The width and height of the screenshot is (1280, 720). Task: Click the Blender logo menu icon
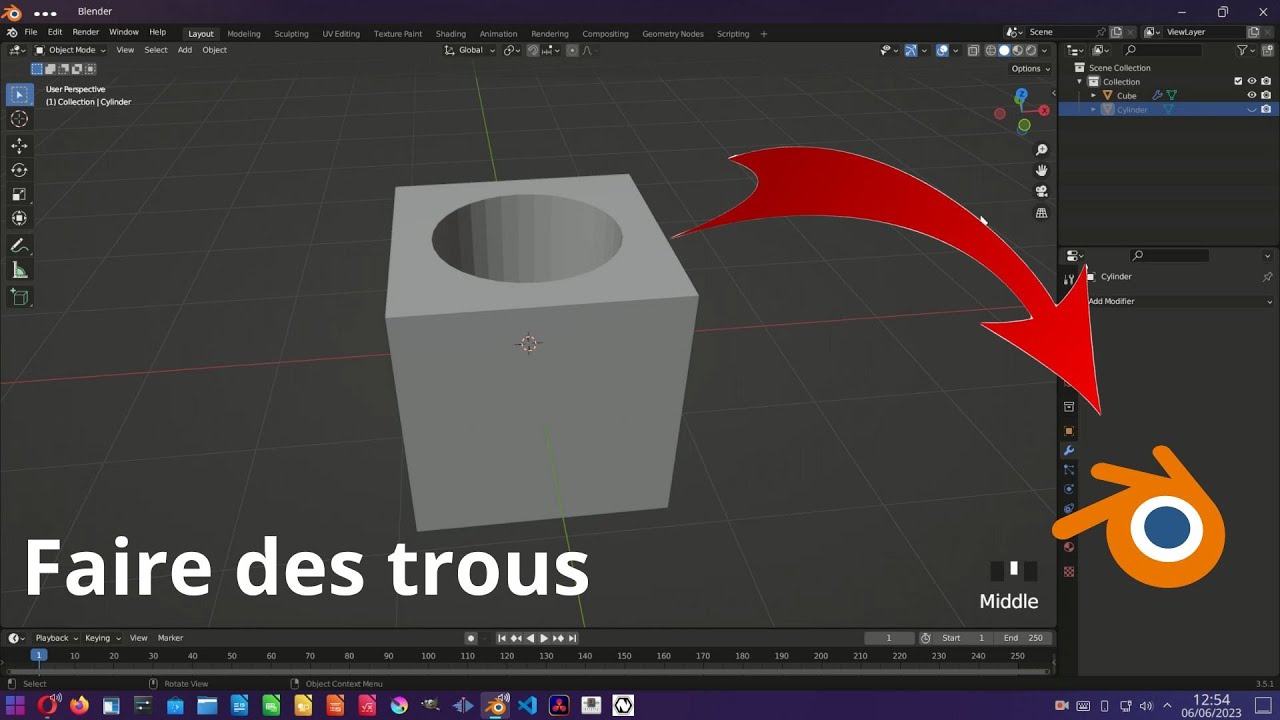point(13,33)
